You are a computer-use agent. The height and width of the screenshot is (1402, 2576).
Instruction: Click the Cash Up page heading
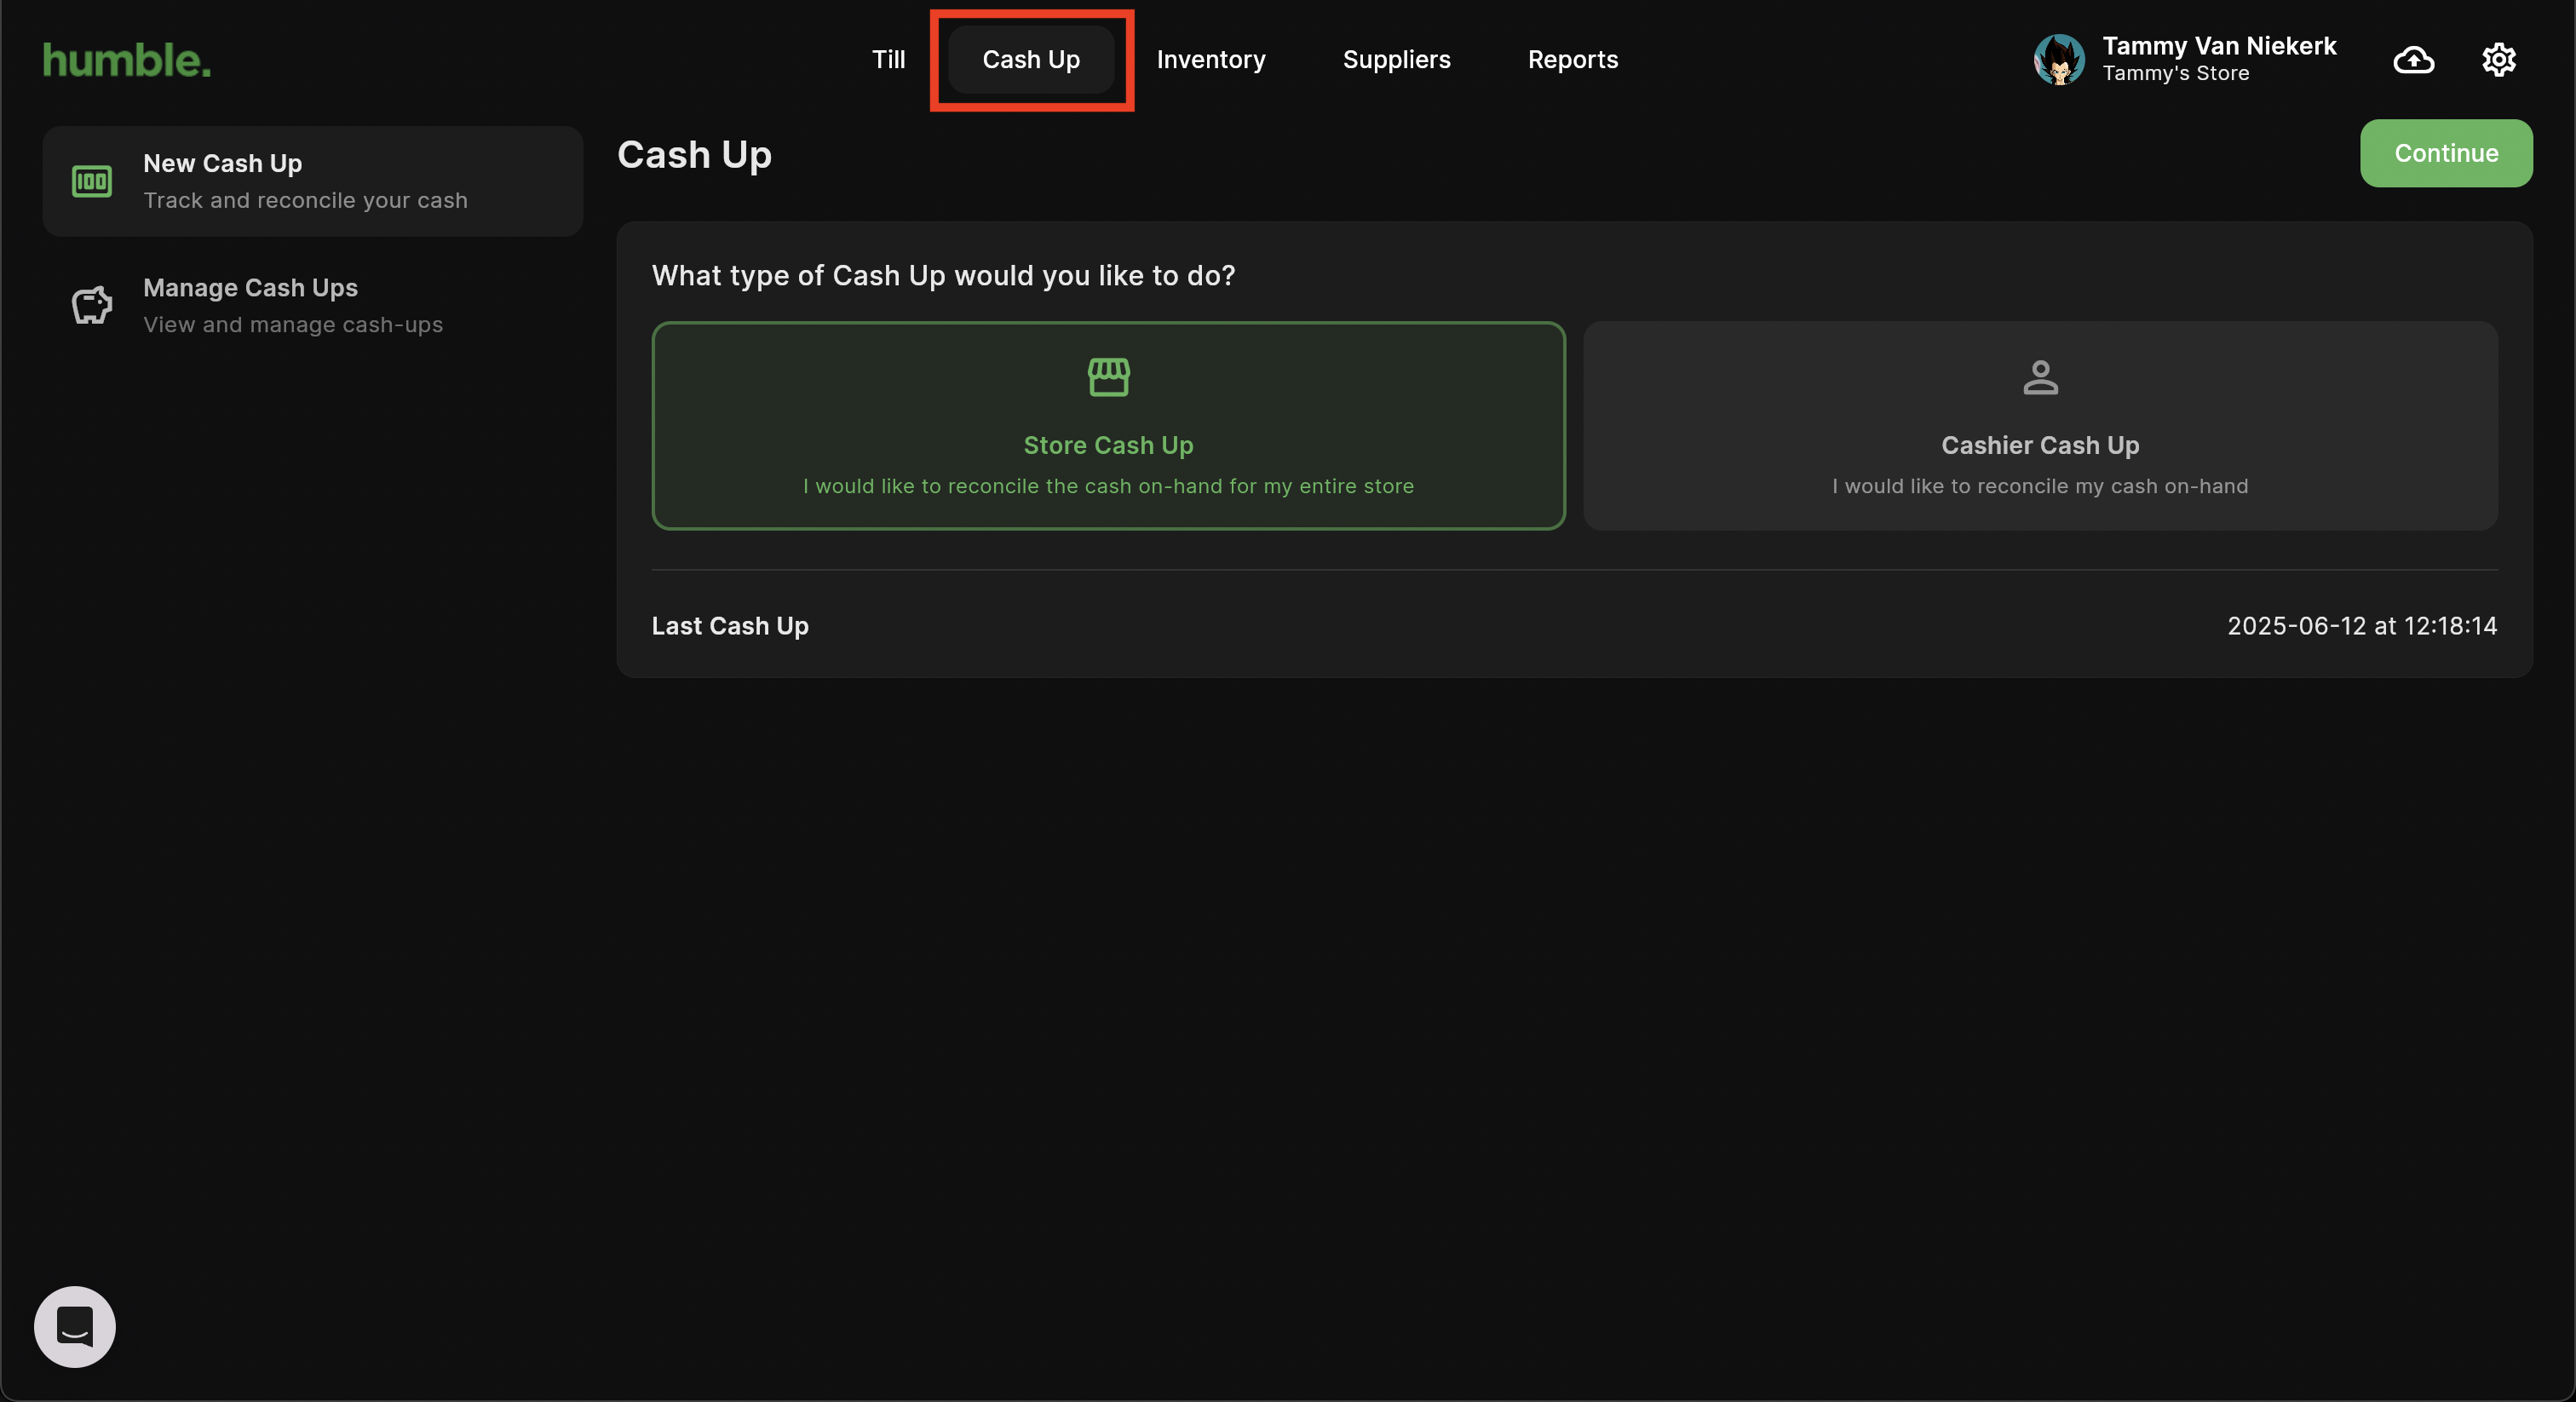(x=694, y=155)
